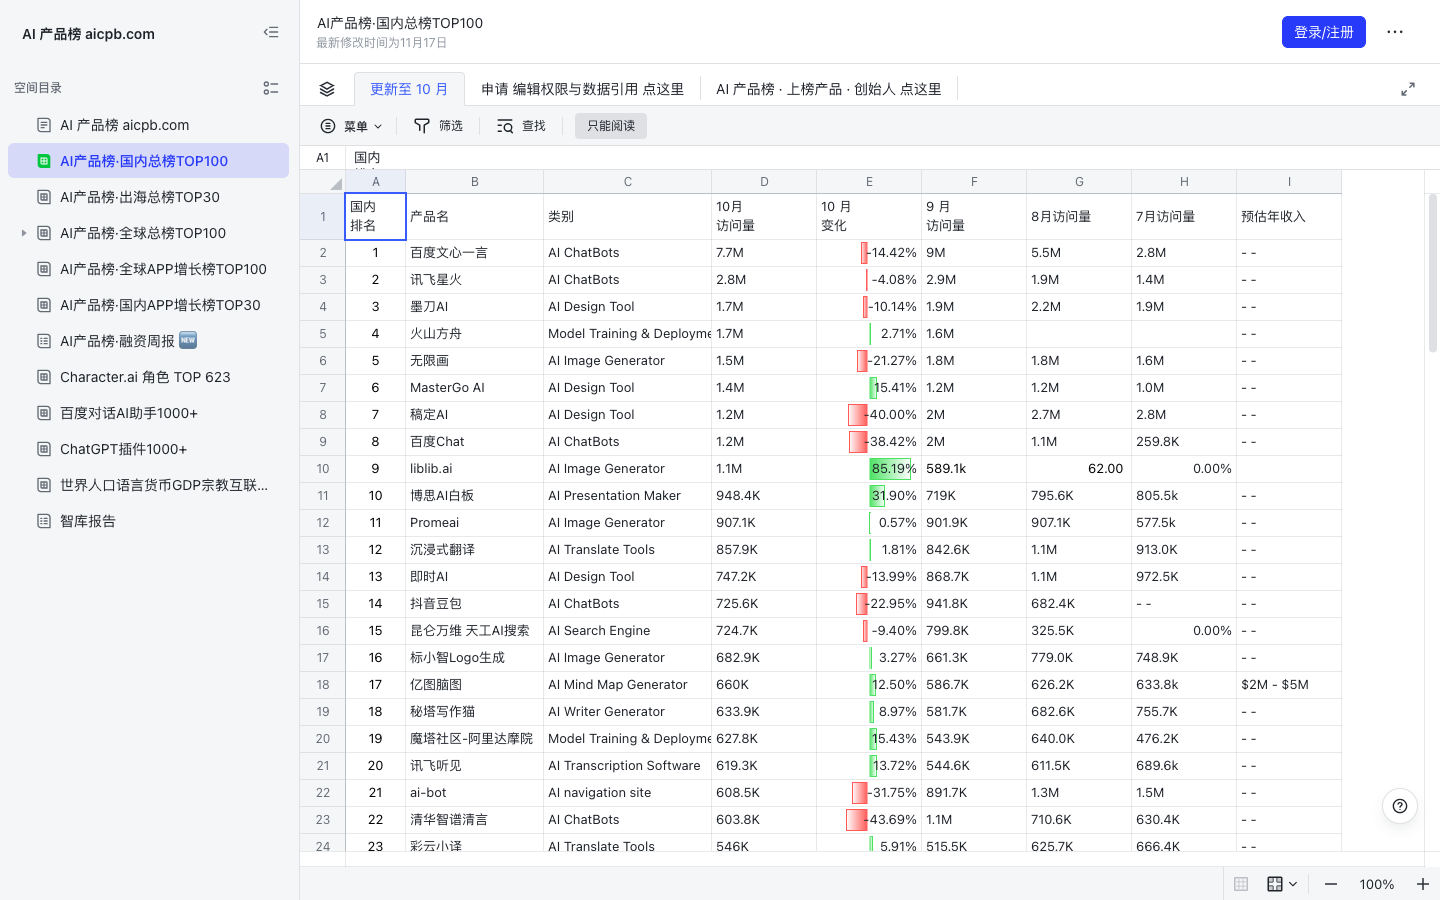Screen dimensions: 1440x900
Task: Open ChatGPT插件1000+ in sidebar
Action: coord(148,449)
